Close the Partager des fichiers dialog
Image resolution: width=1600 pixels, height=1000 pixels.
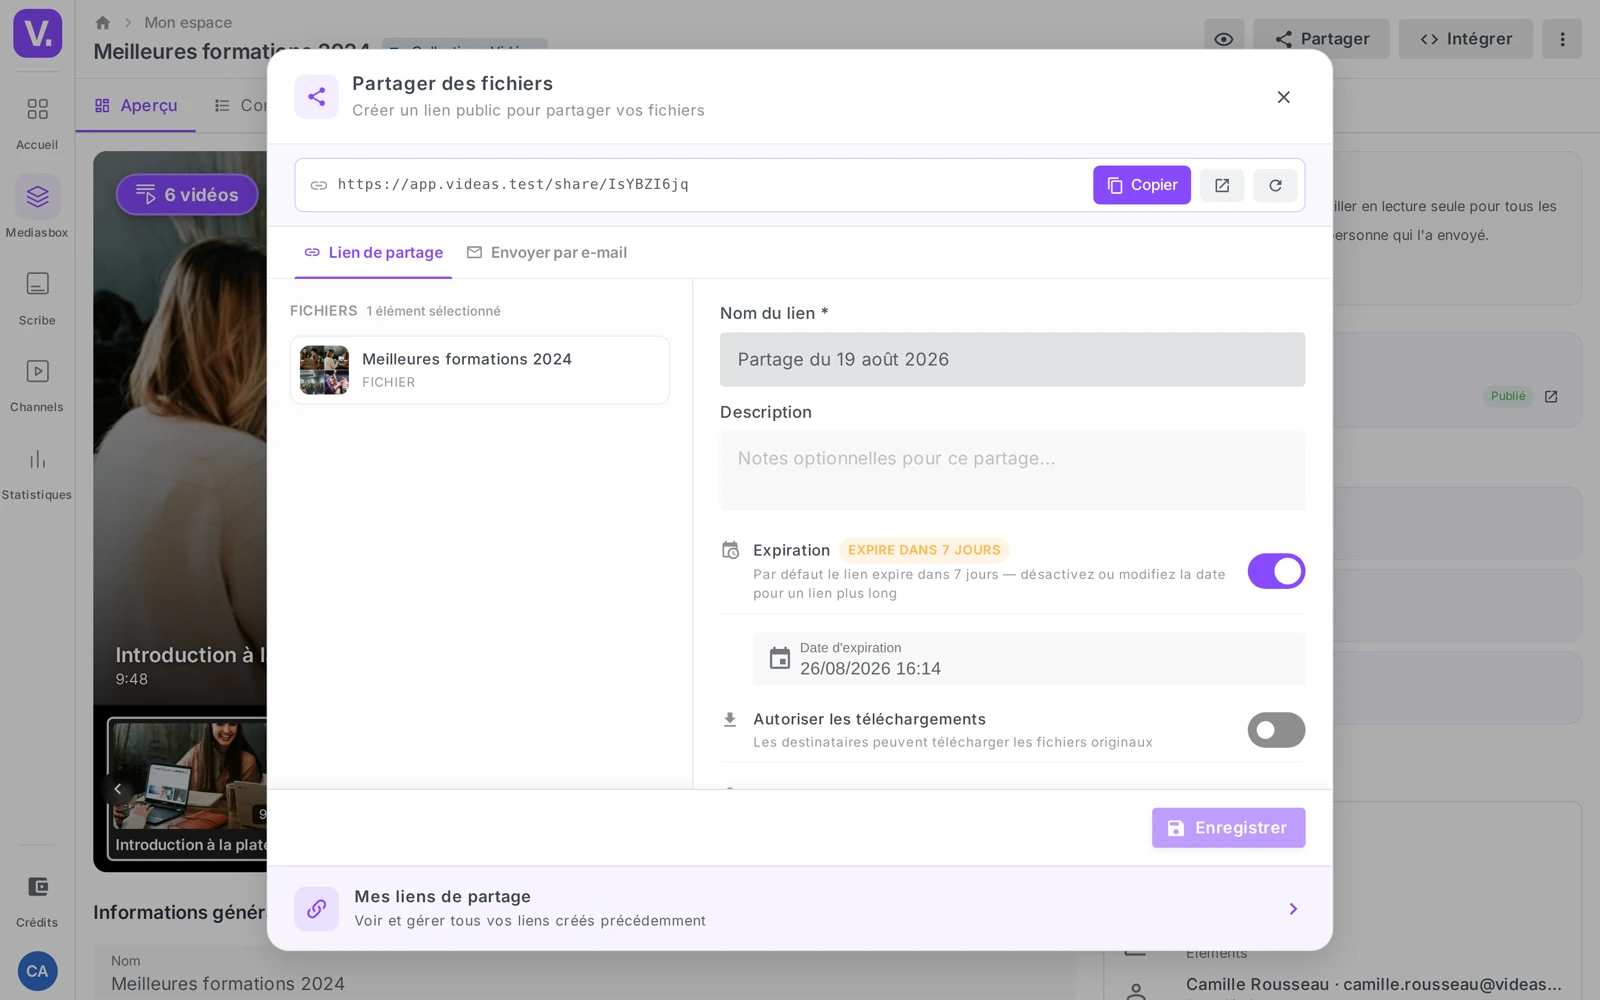[1283, 97]
